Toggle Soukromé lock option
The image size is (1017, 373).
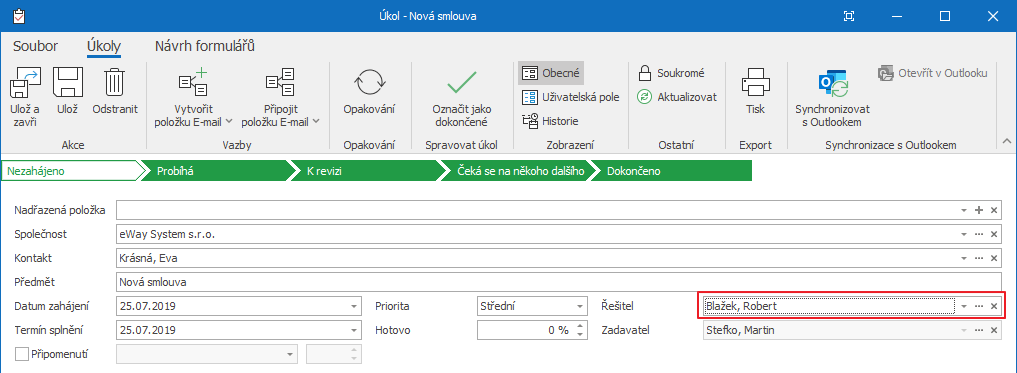click(671, 73)
